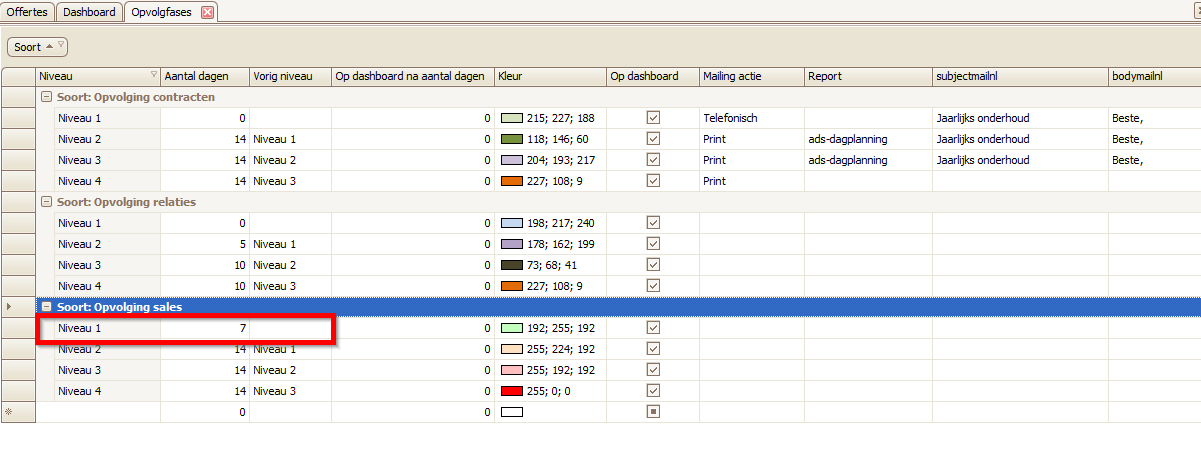
Task: Toggle Op dashboard for contracten Niveau 1
Action: [653, 118]
